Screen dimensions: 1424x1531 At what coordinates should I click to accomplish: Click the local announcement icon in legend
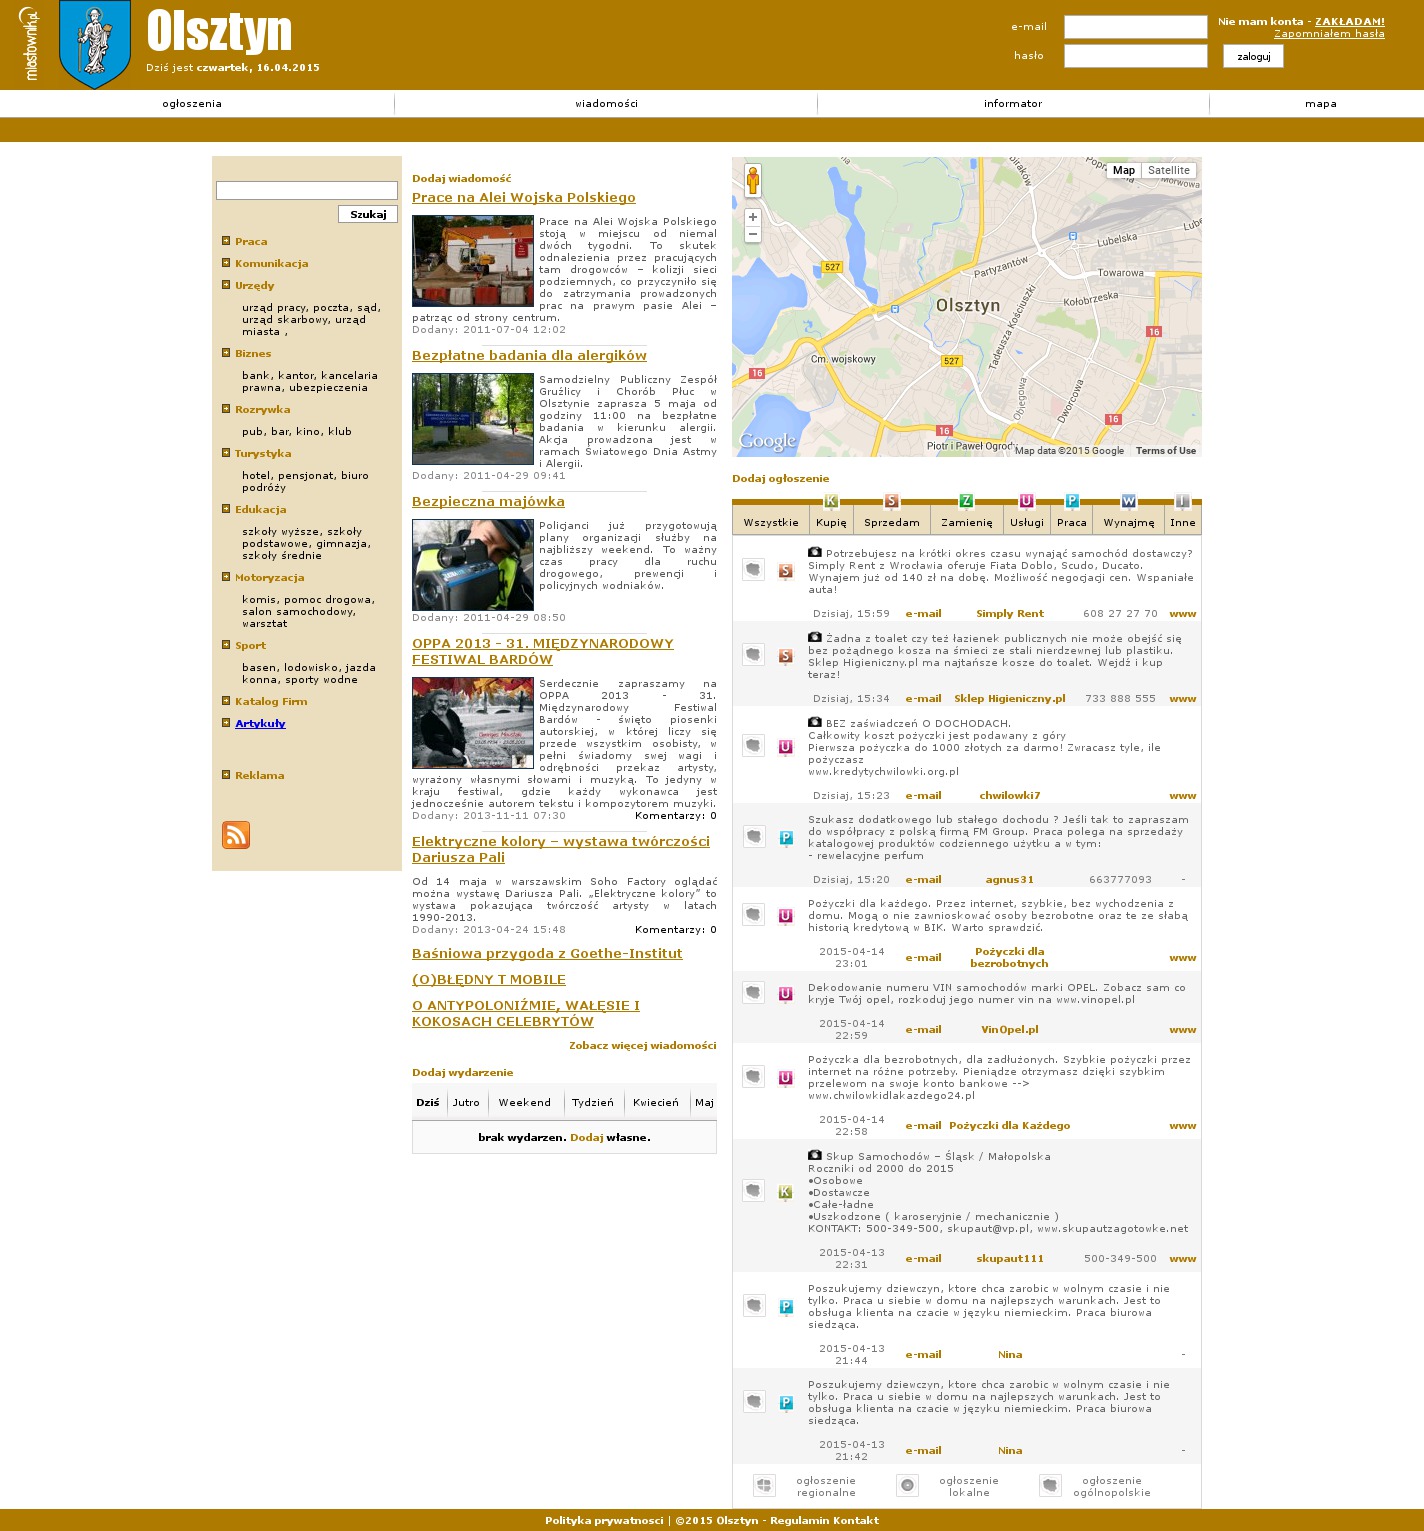coord(907,1486)
